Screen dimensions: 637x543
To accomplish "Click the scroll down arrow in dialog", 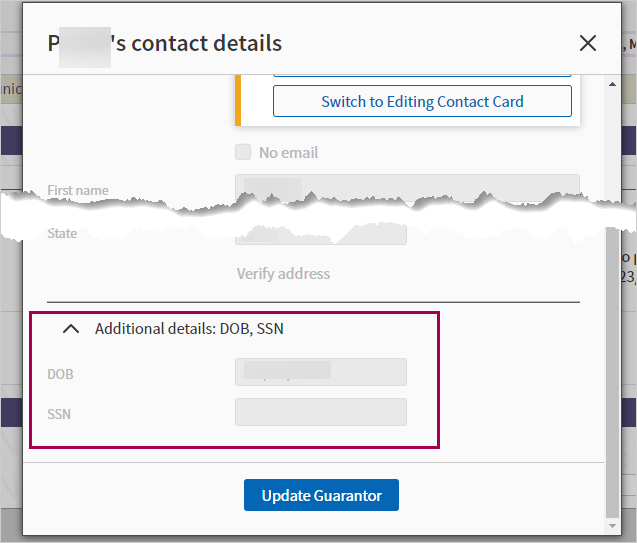I will [x=613, y=524].
